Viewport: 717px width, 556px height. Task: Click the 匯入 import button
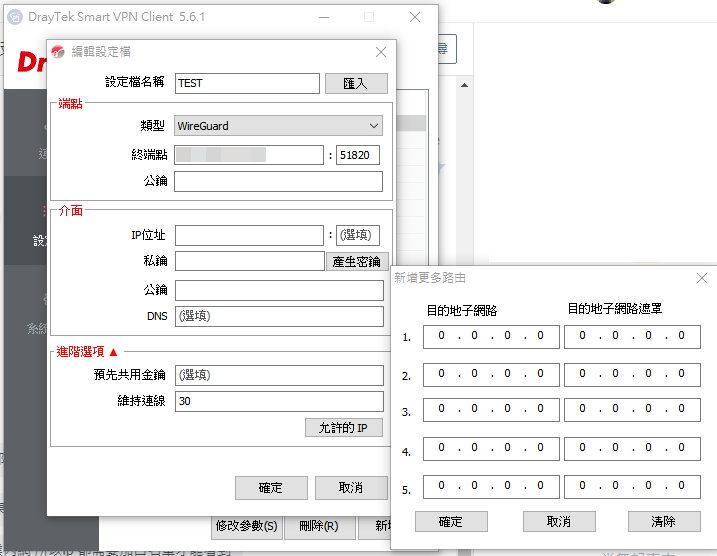coord(356,84)
